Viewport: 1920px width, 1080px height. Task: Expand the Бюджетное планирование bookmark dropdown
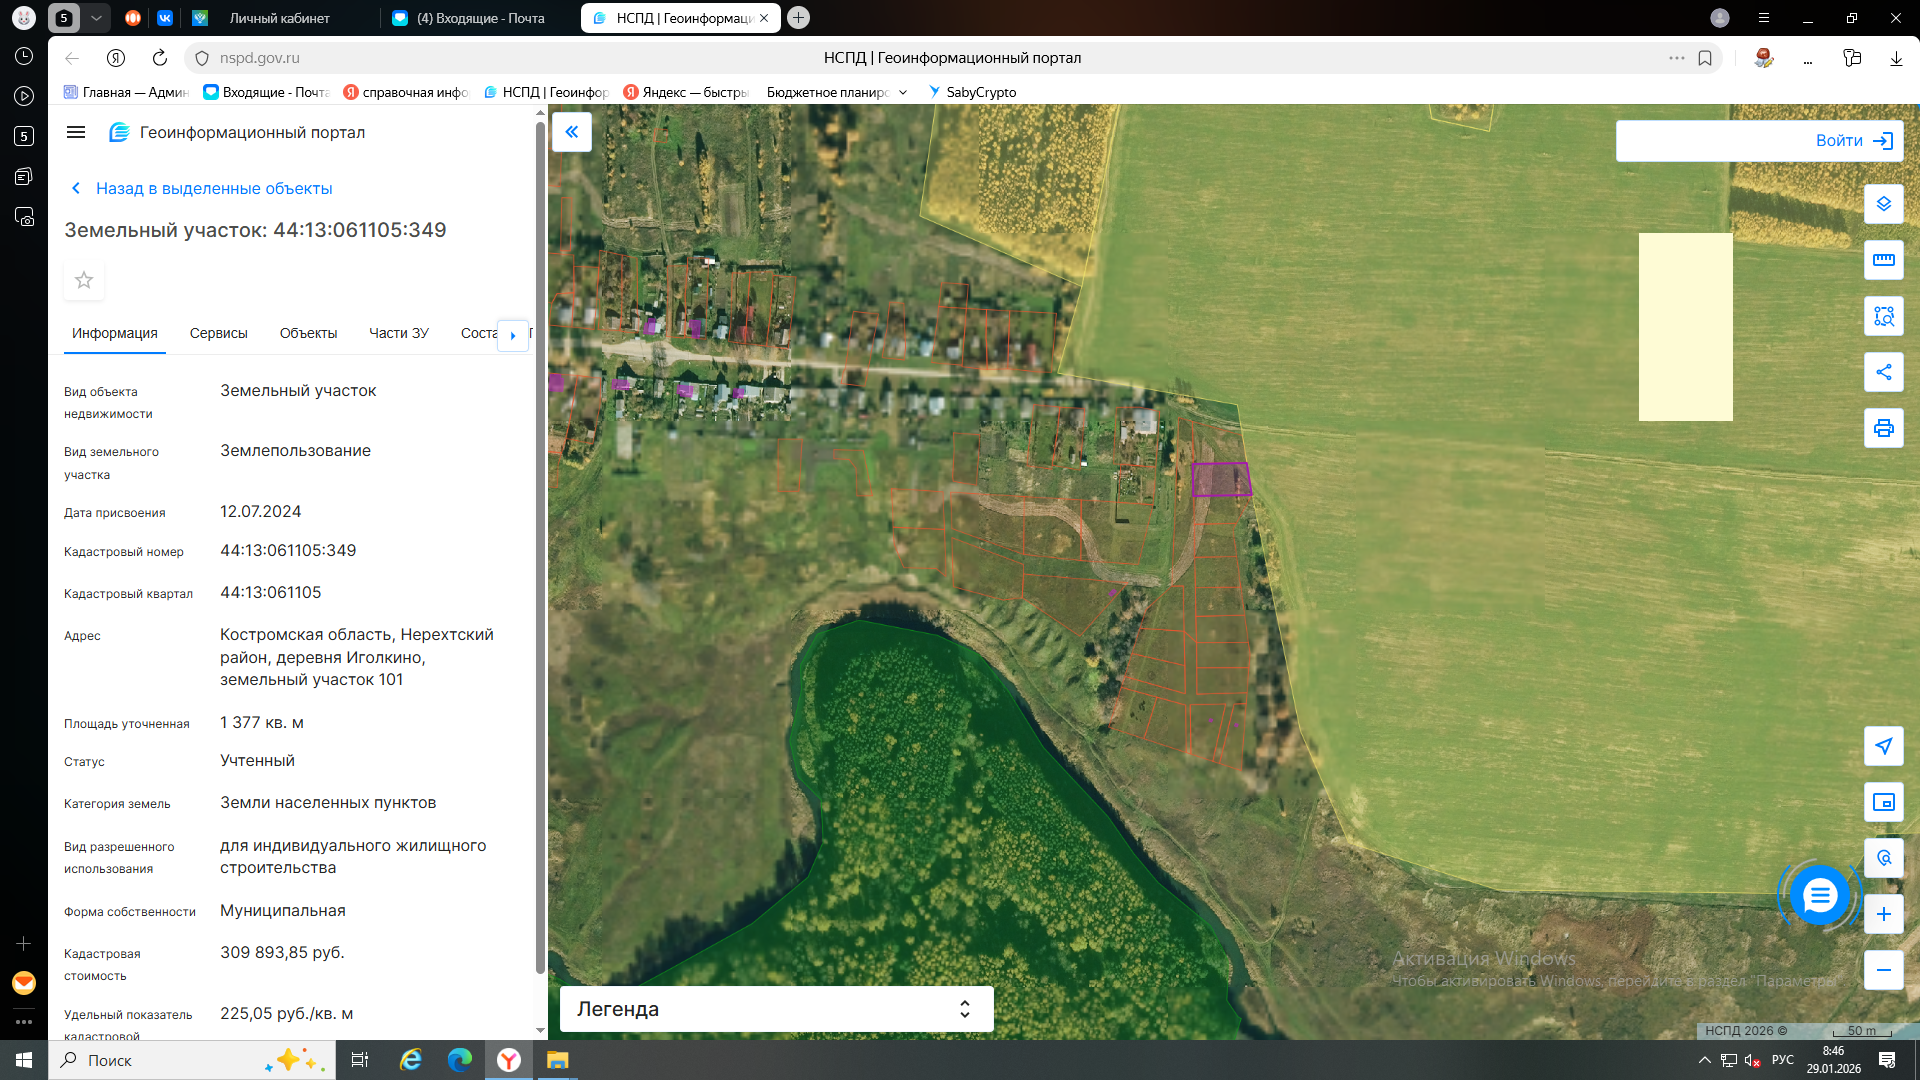pyautogui.click(x=903, y=92)
